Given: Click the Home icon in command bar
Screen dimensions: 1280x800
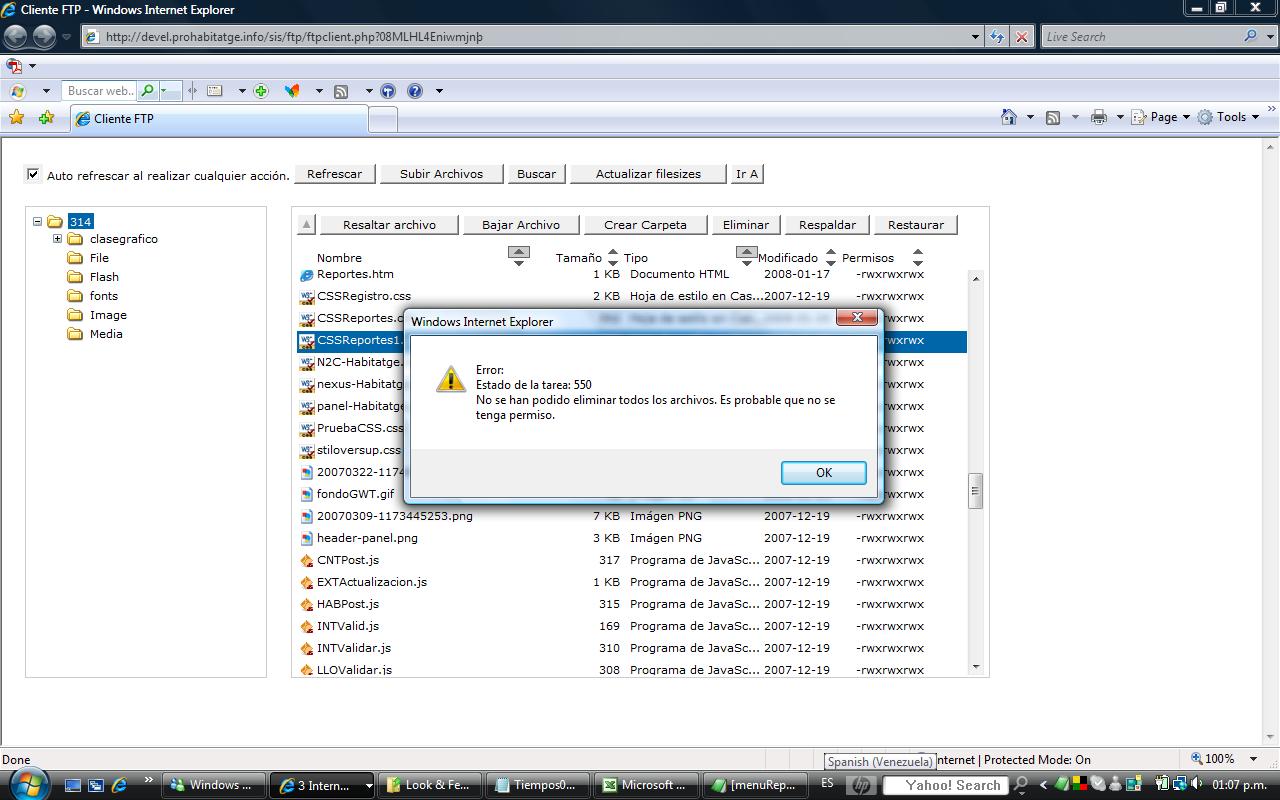Looking at the screenshot, I should [x=1009, y=117].
